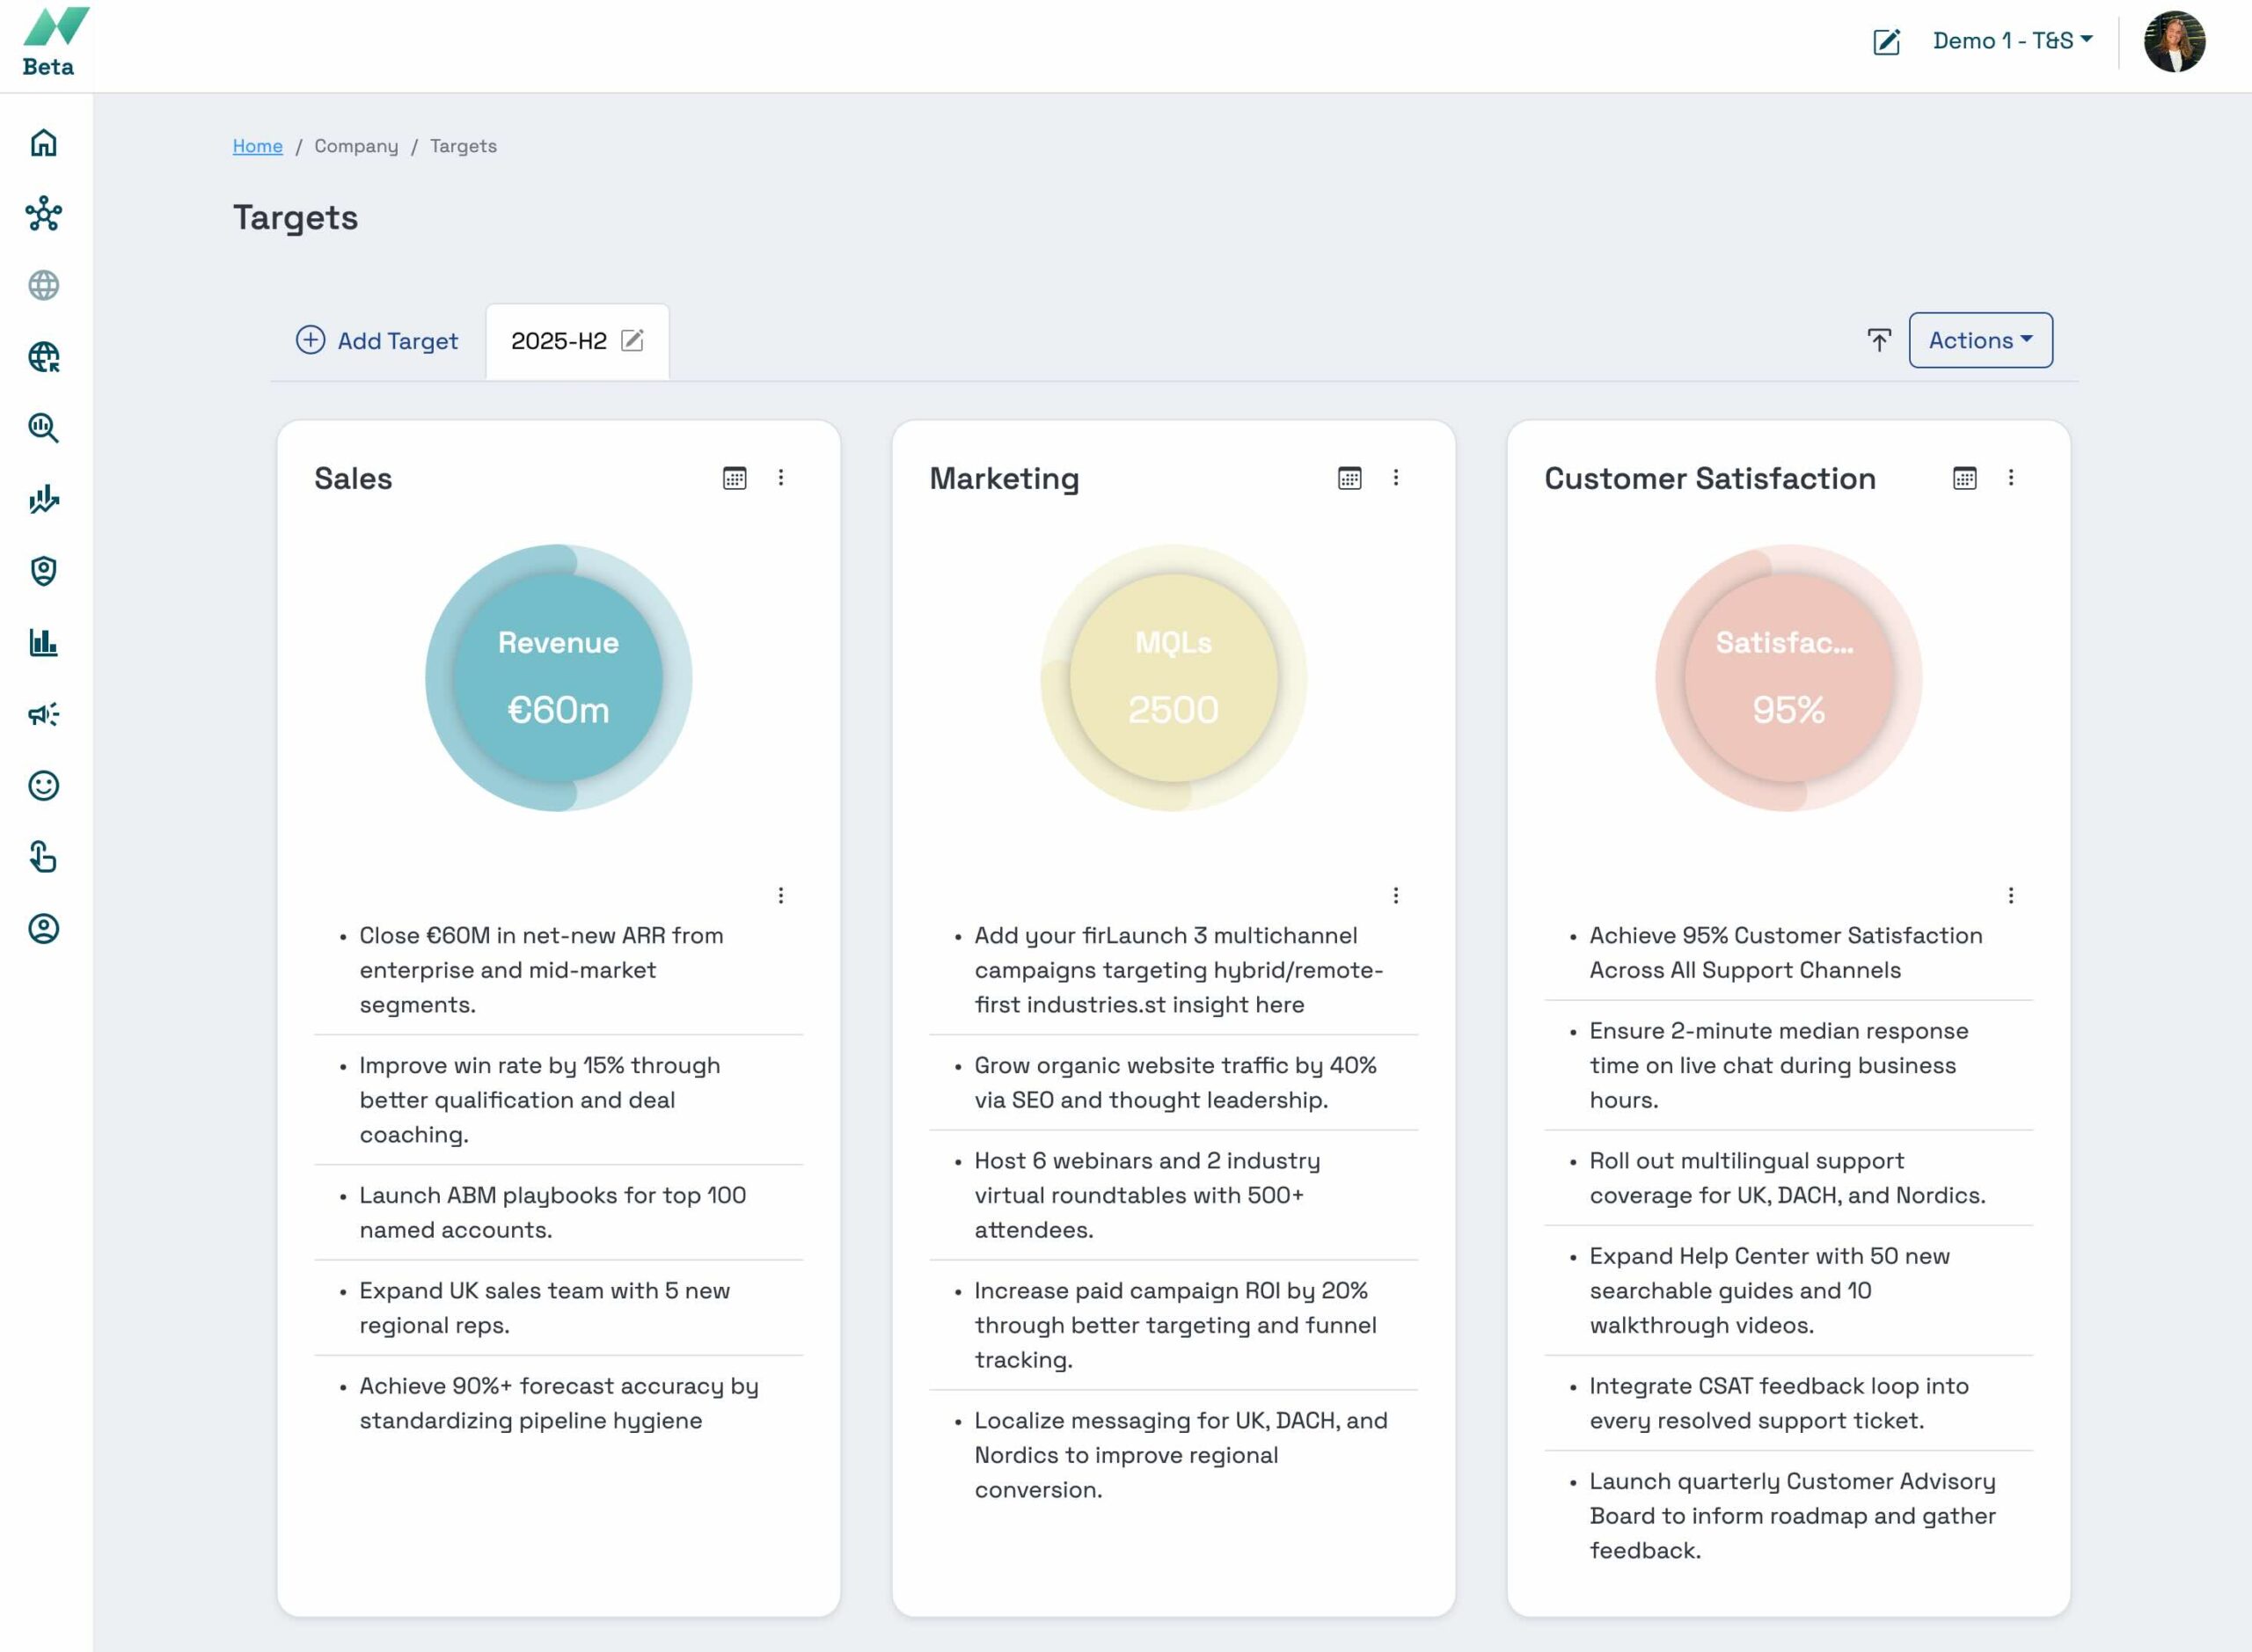2252x1652 pixels.
Task: Click the MQLs 2500 progress circle
Action: click(1173, 678)
